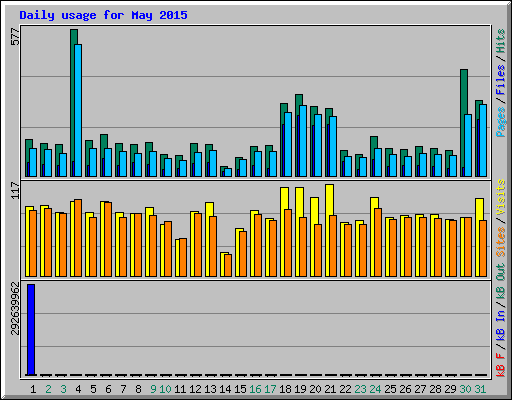Click the day '21' axis label

(330, 389)
